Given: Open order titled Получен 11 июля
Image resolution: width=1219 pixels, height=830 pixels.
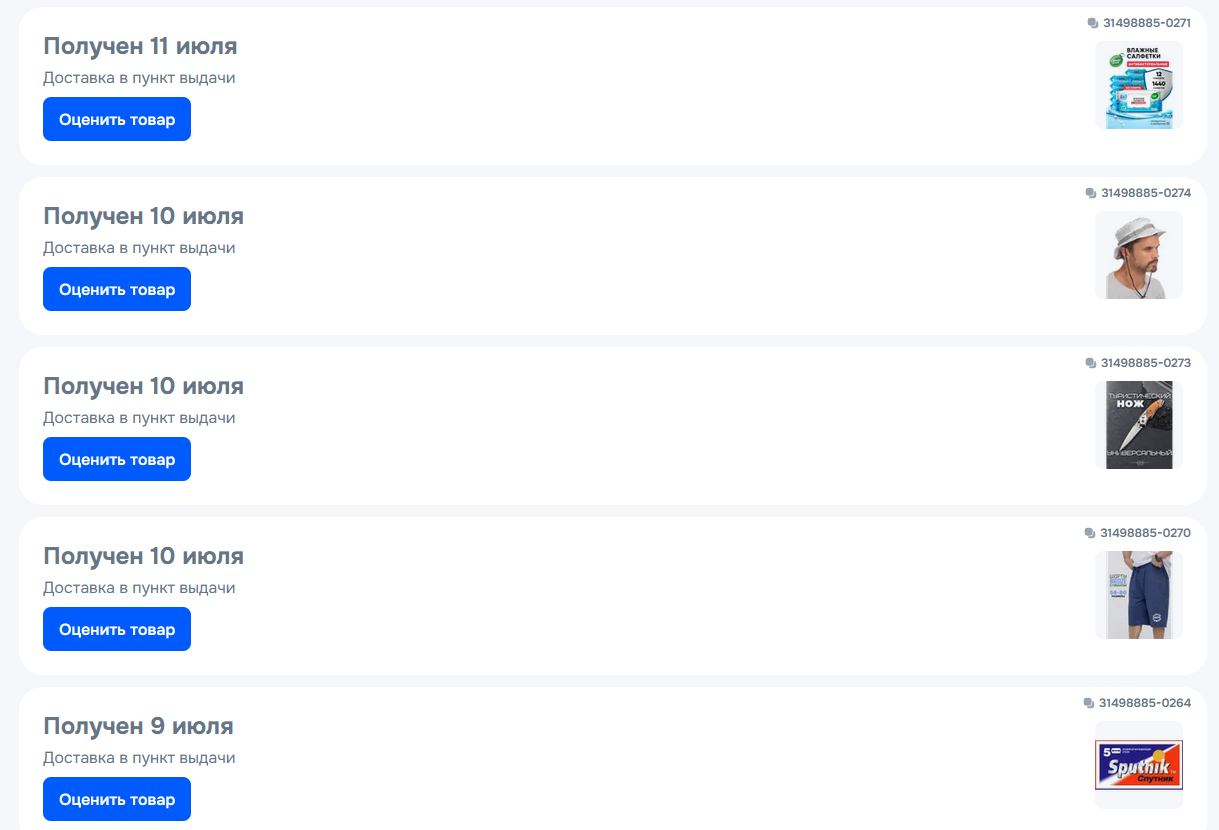Looking at the screenshot, I should coord(140,46).
